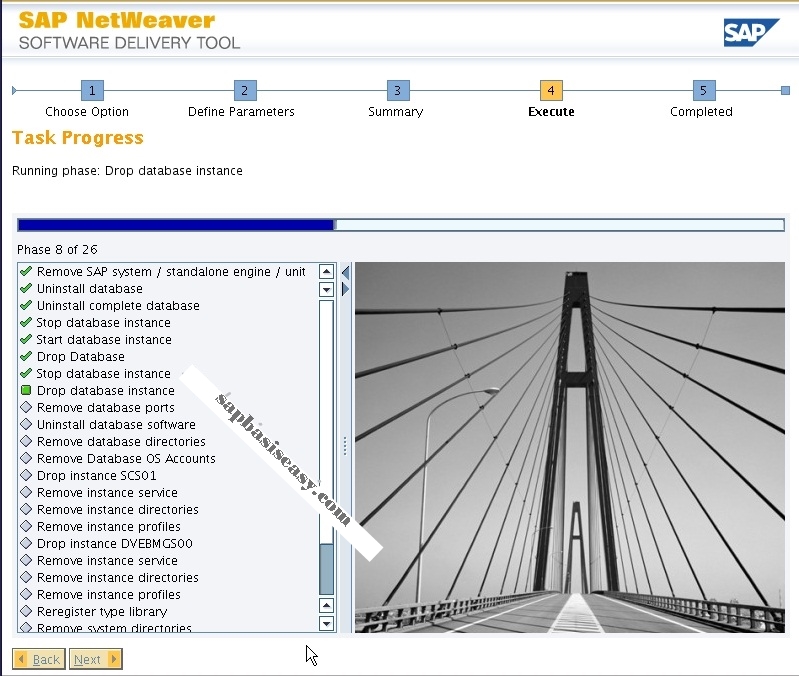
Task: Click step 2 Define Parameters box
Action: (x=245, y=91)
